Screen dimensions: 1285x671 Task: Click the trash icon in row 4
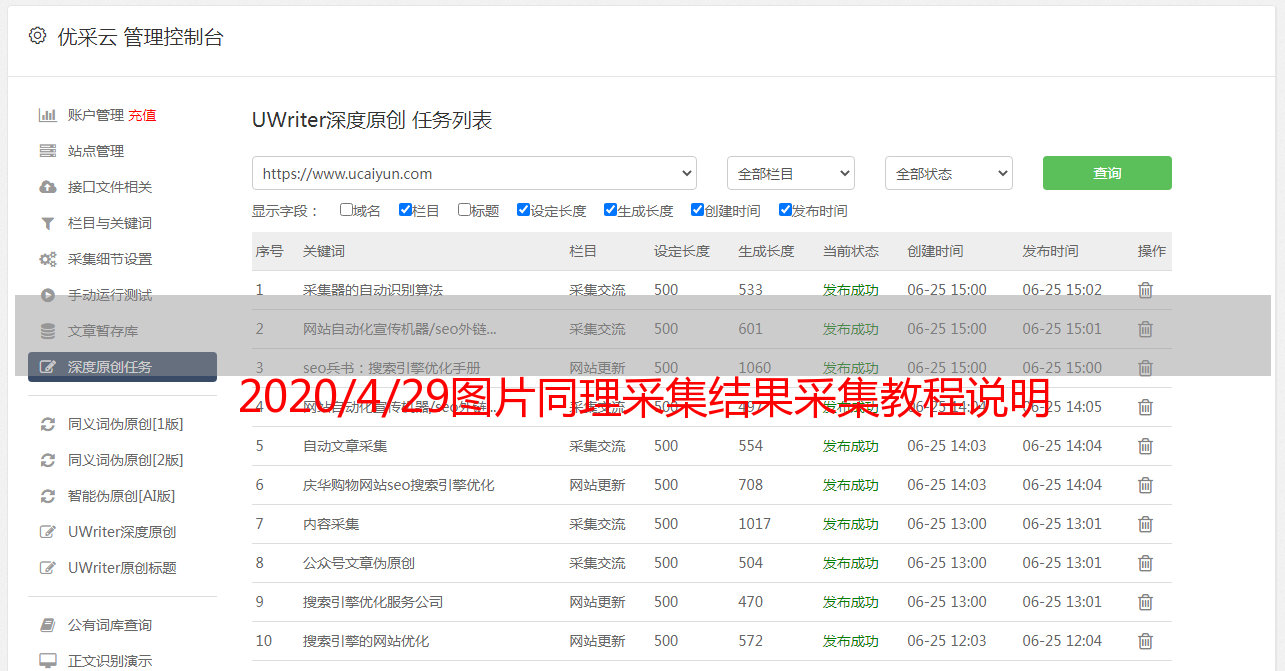click(1145, 407)
